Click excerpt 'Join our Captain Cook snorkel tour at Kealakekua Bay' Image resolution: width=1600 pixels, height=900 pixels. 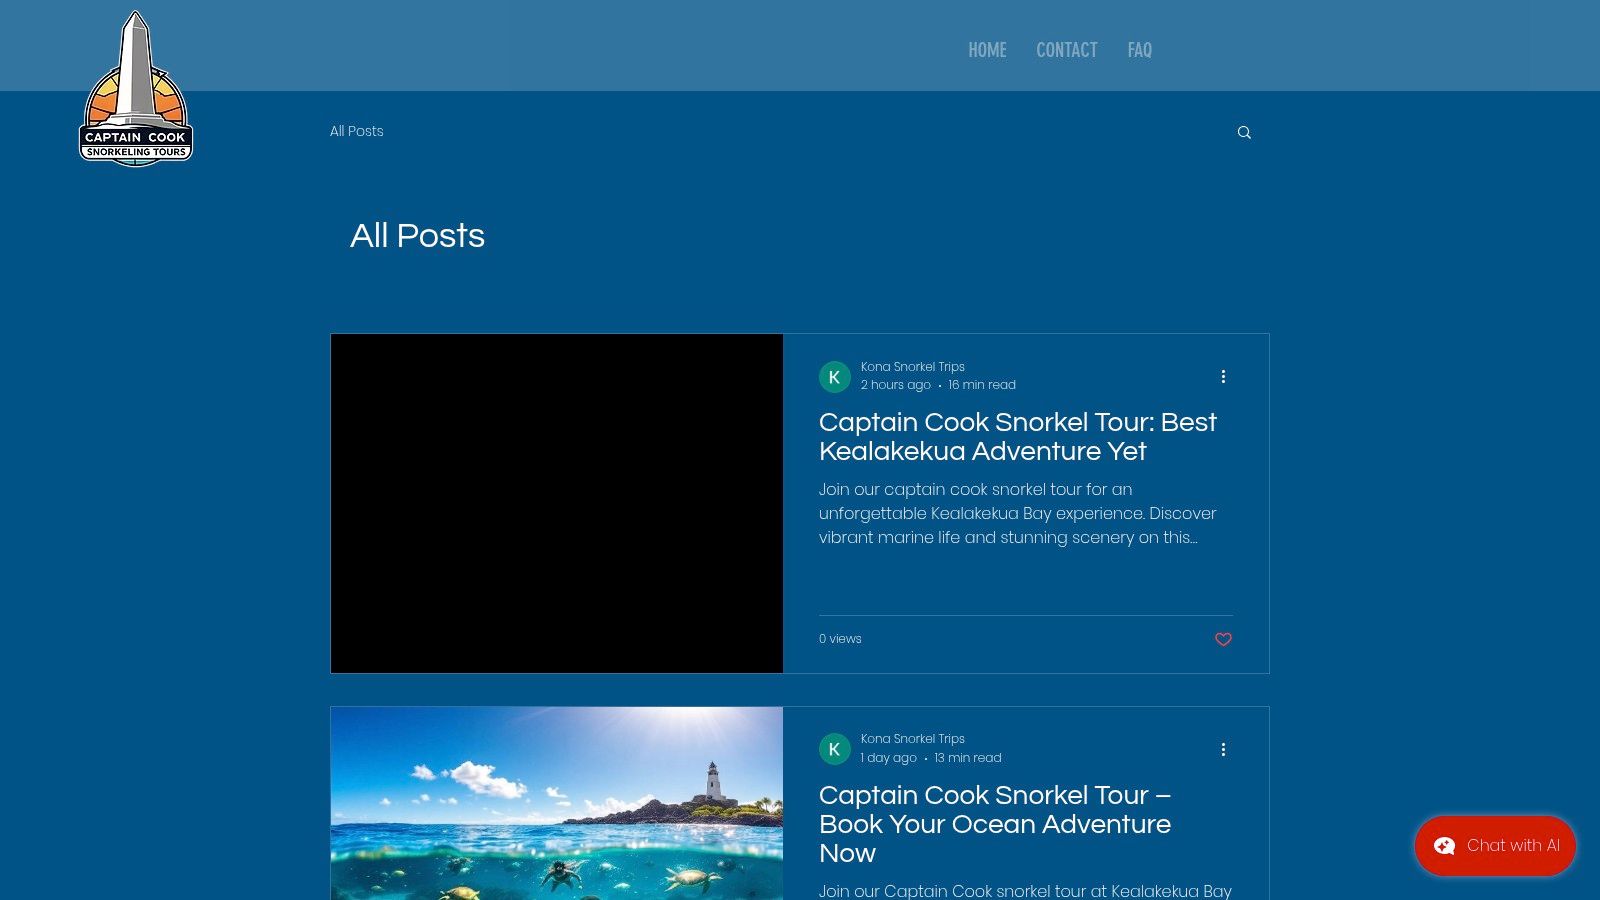pyautogui.click(x=1025, y=891)
